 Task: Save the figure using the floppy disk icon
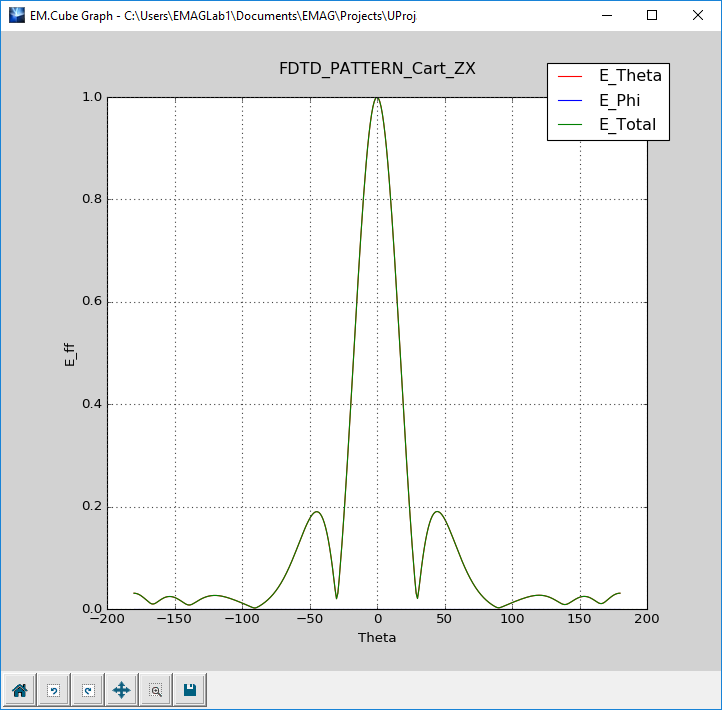click(190, 689)
